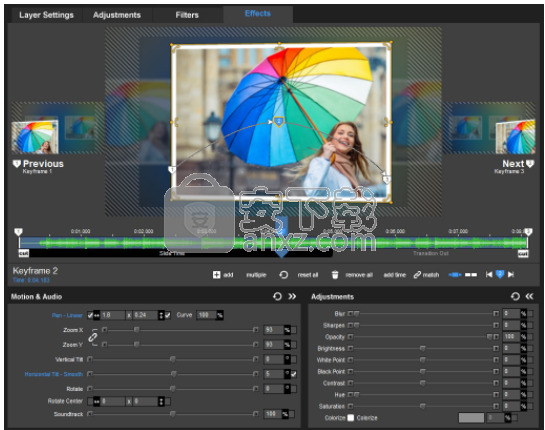Click the Curve percentage field

pos(207,315)
